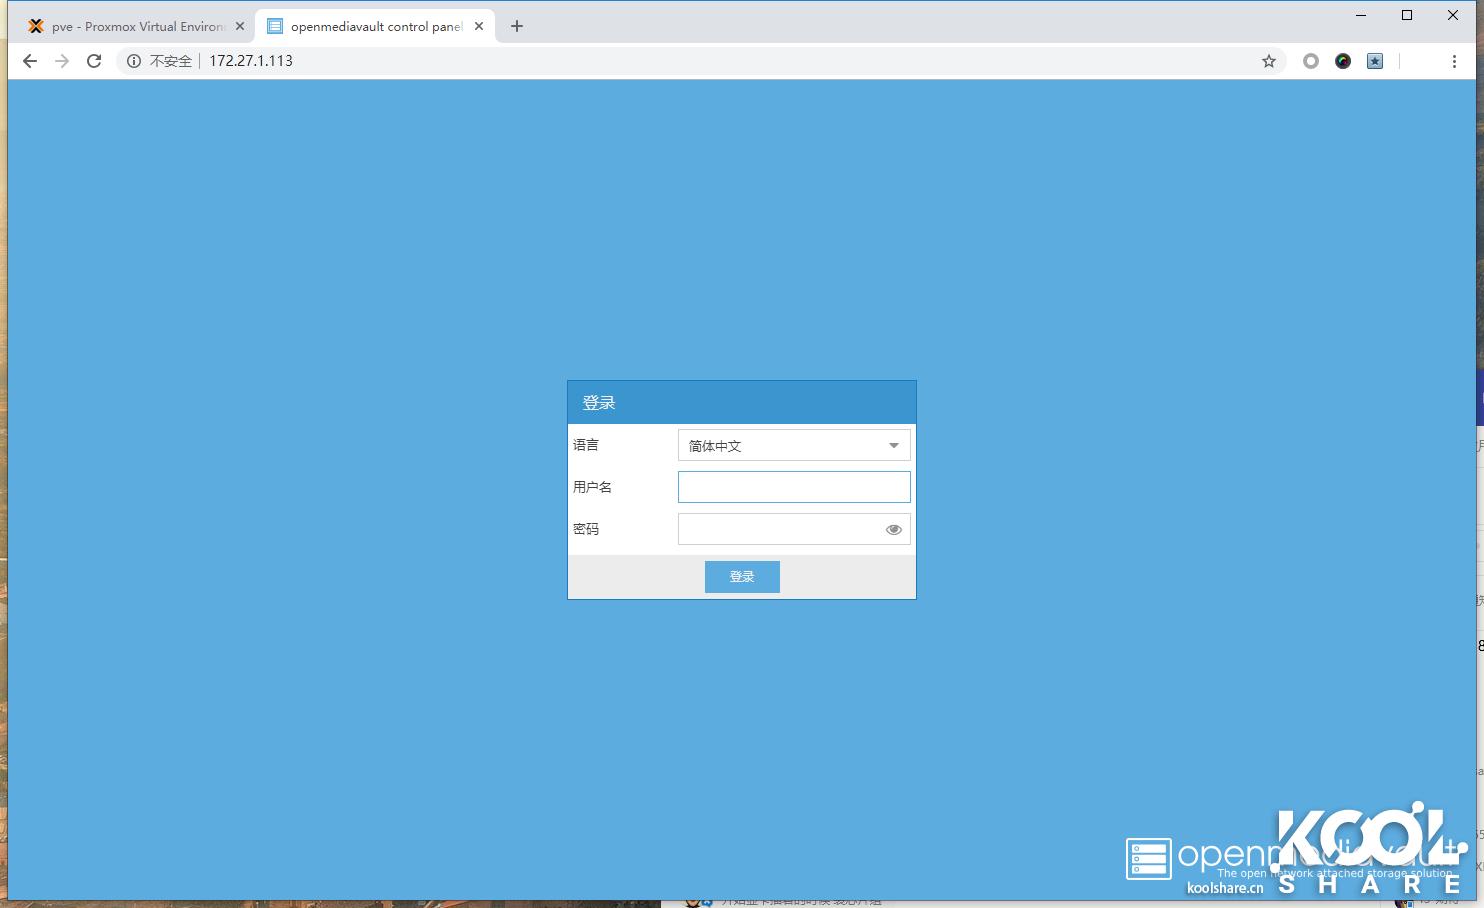
Task: Click the gray circular extension icon
Action: [1310, 61]
